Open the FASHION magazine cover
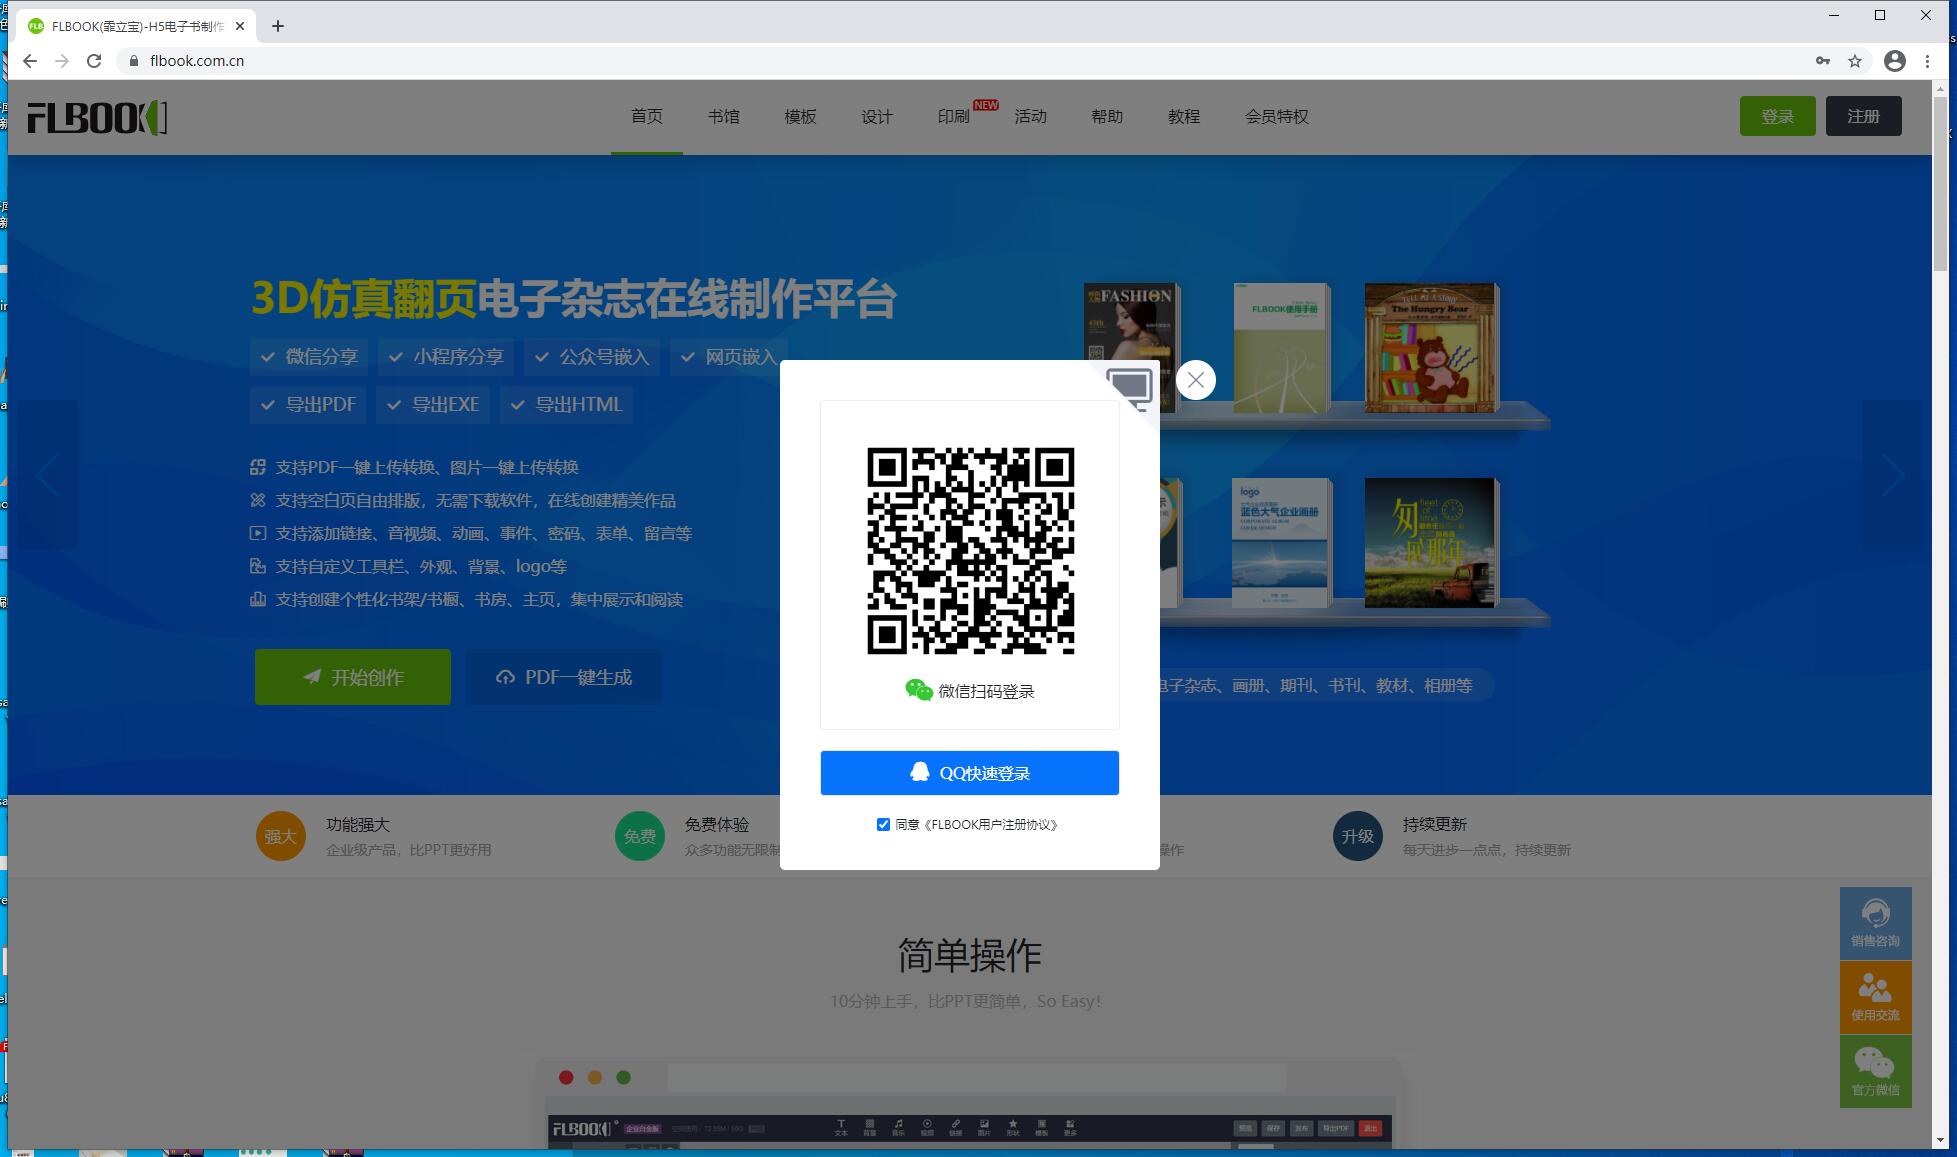 pos(1130,322)
